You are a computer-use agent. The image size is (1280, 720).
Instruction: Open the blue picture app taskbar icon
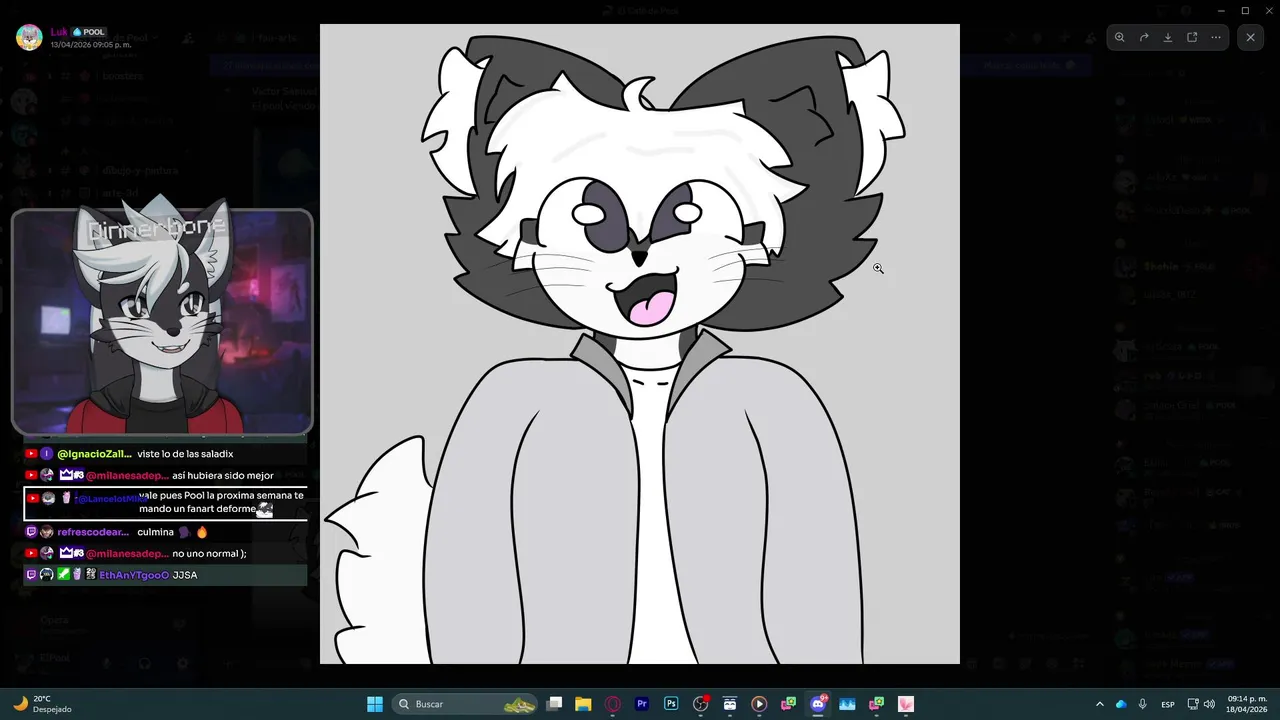[x=847, y=704]
